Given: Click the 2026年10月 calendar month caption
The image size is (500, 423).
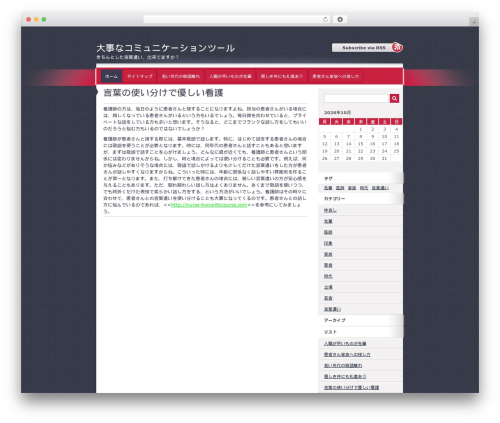Looking at the screenshot, I should [337, 113].
